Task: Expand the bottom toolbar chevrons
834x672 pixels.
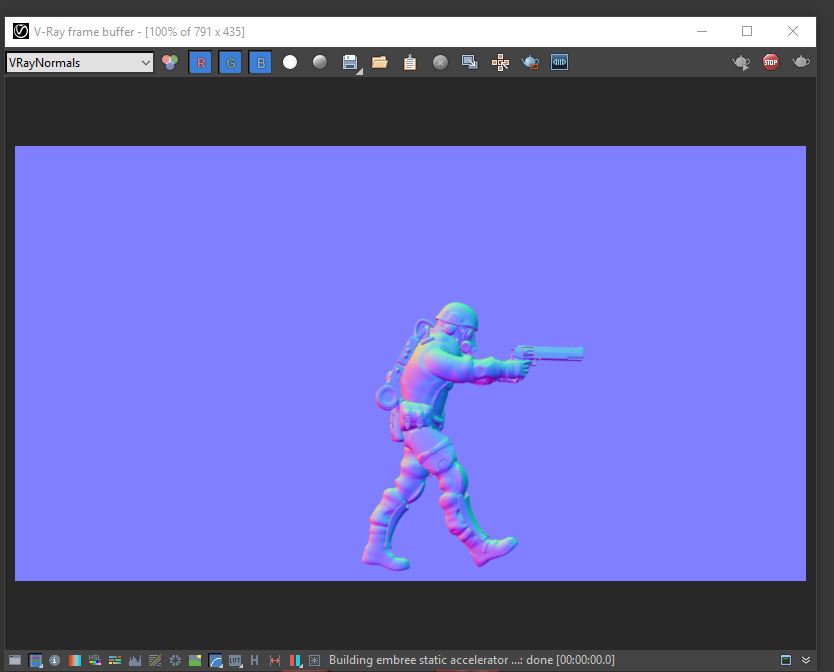Action: 806,660
